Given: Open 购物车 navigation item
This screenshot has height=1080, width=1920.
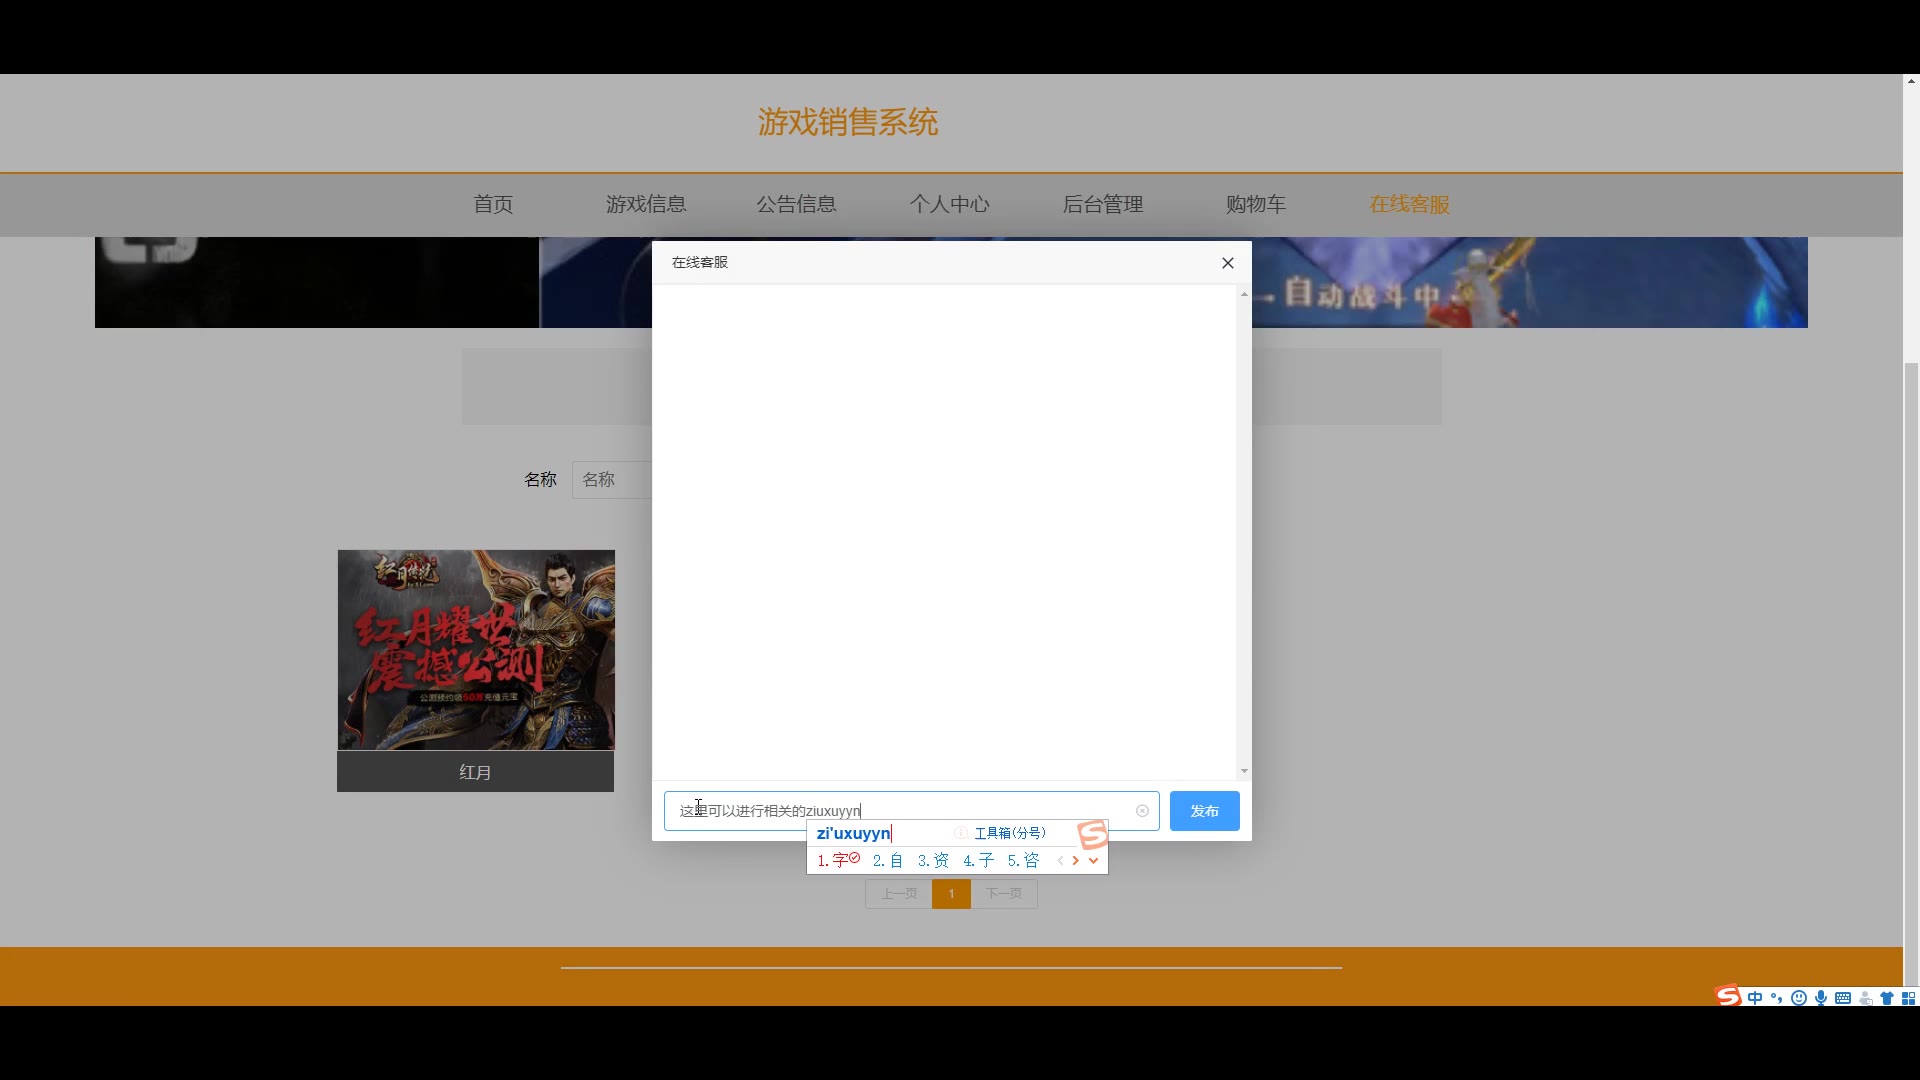Looking at the screenshot, I should [x=1256, y=204].
